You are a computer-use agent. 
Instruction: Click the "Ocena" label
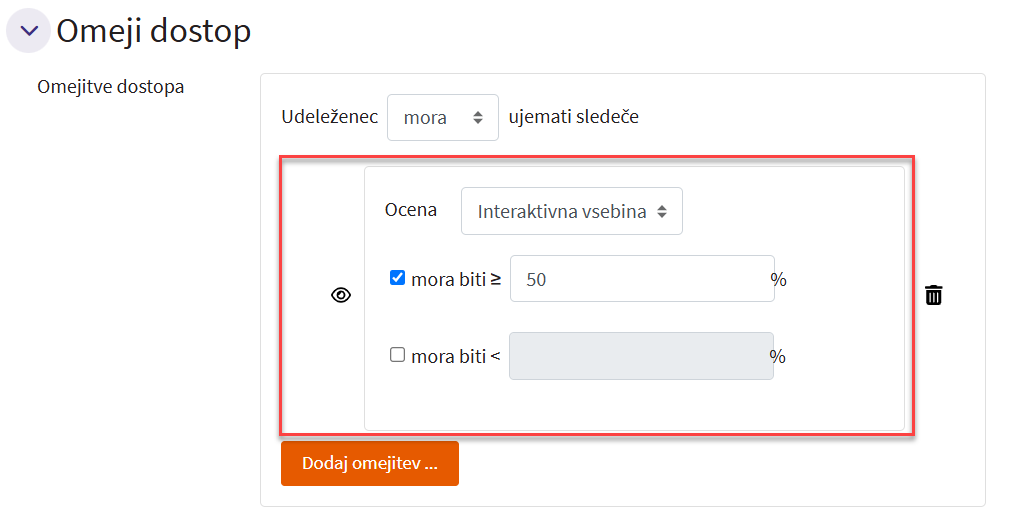click(x=411, y=210)
